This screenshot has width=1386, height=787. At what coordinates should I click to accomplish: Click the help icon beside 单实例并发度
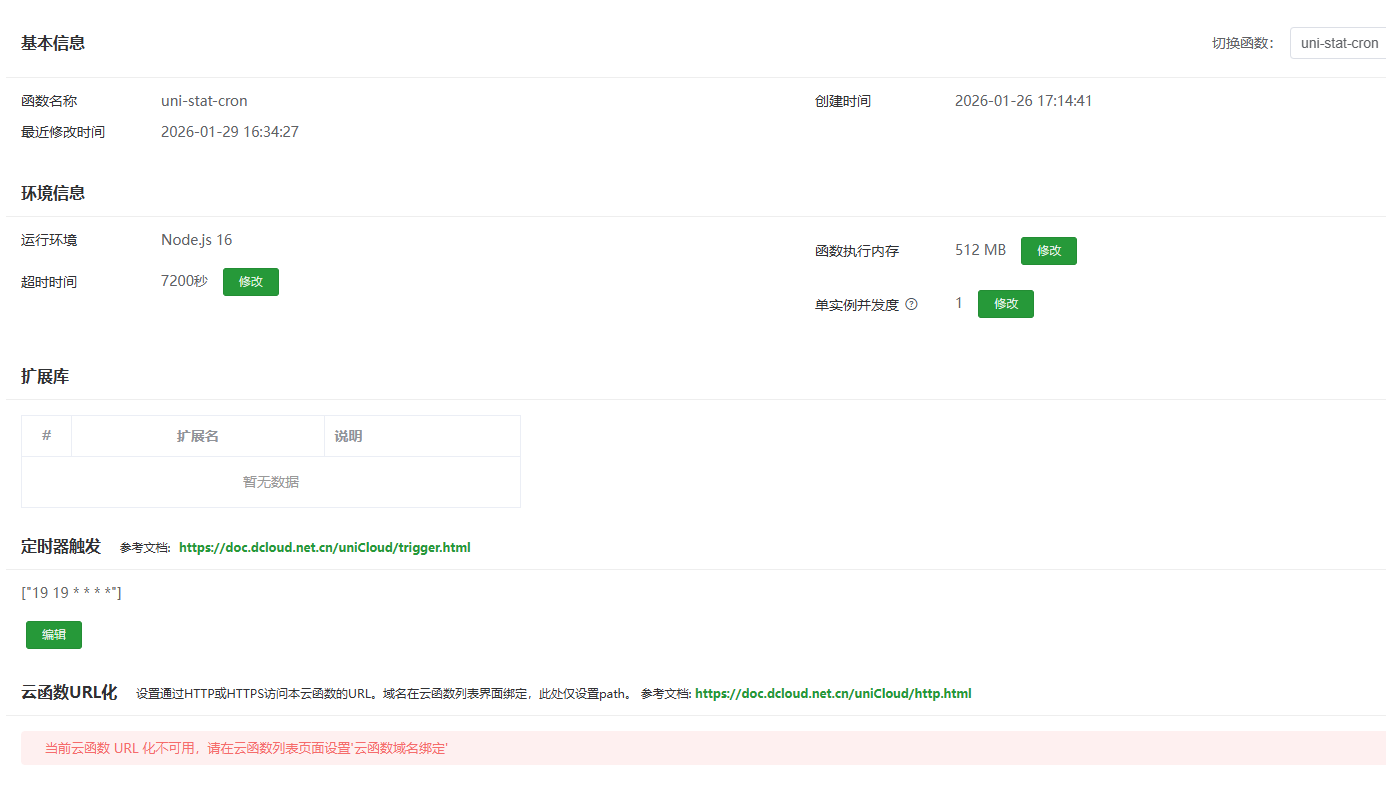point(911,305)
